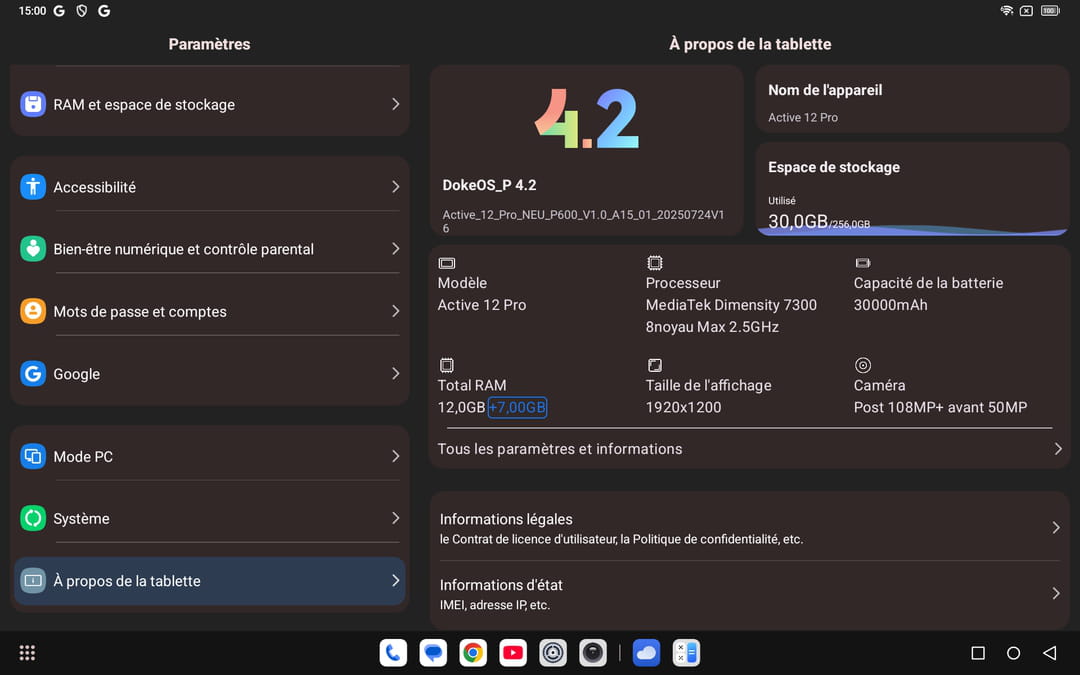Open Accessibilité settings

coord(210,187)
